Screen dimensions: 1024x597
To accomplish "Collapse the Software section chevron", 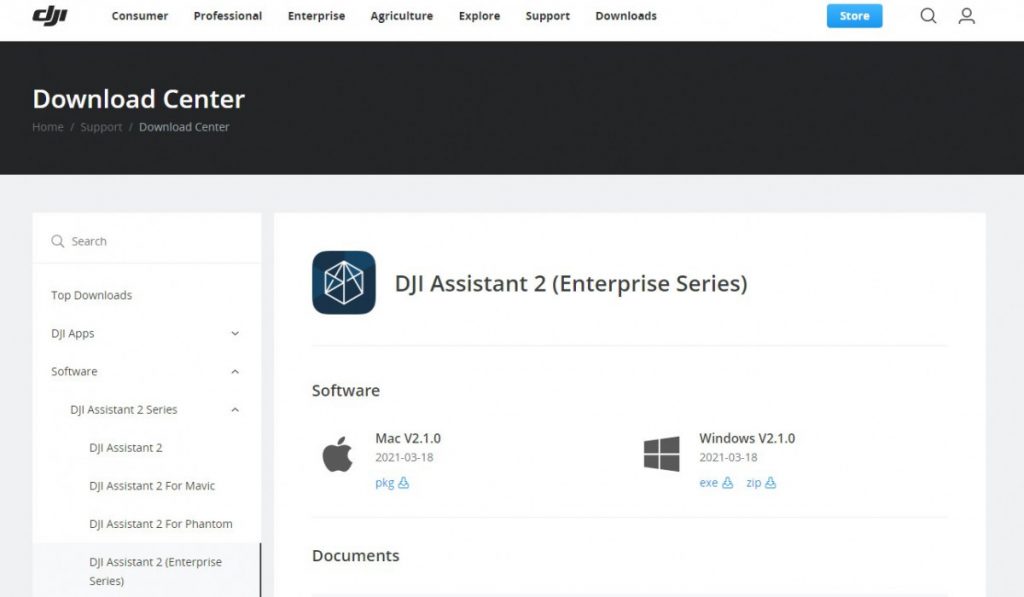I will pyautogui.click(x=235, y=372).
